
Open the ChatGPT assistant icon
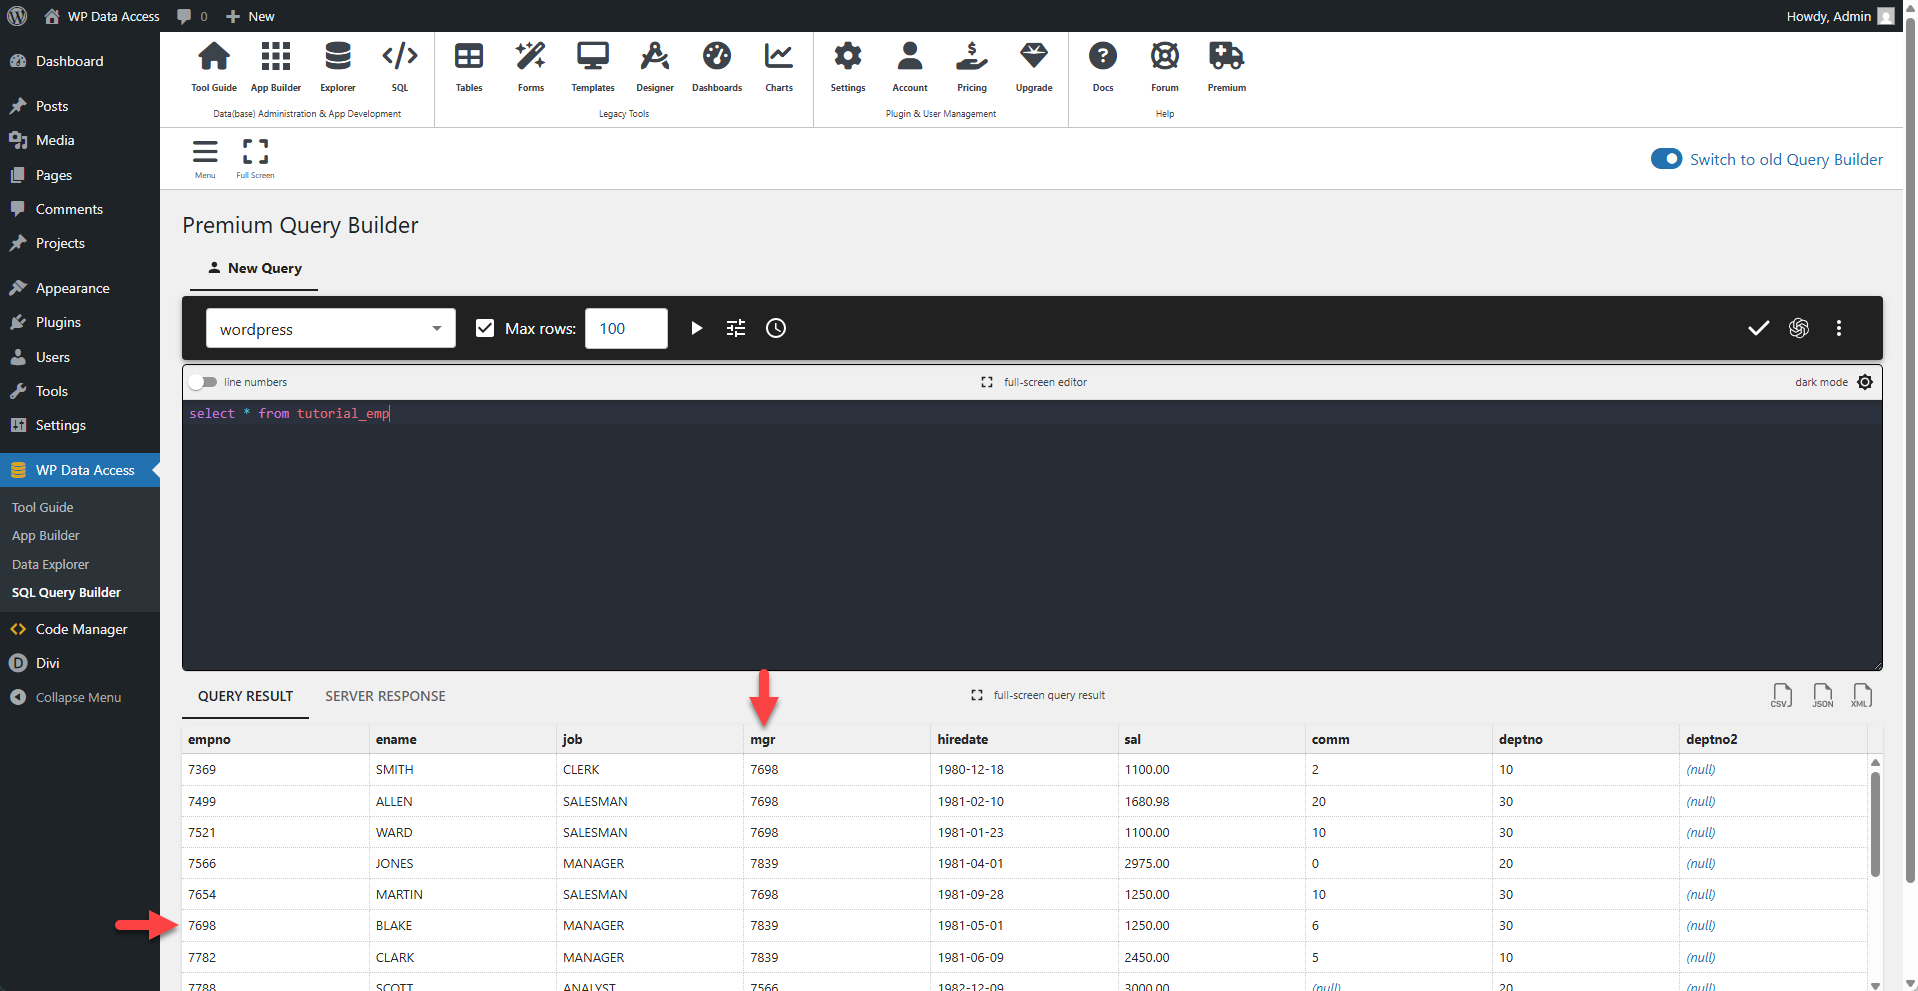pos(1798,328)
